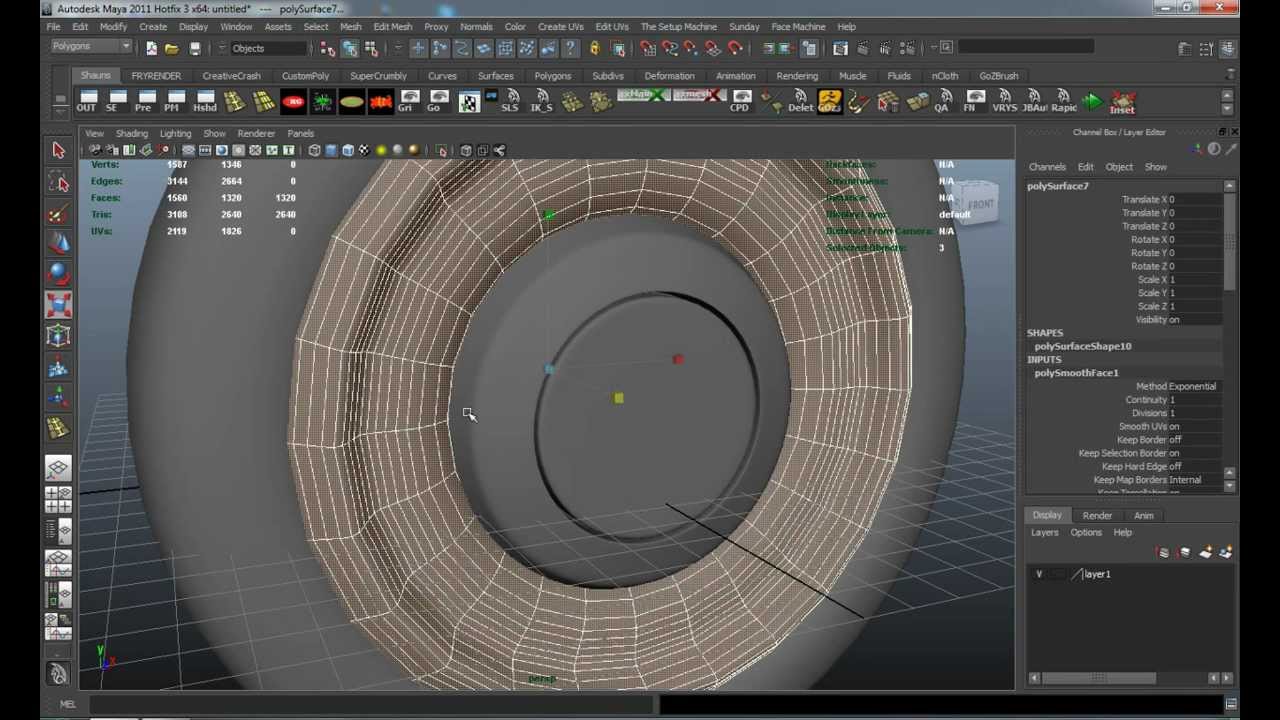Click the Rapid shelf icon
Image resolution: width=1280 pixels, height=720 pixels.
pos(1063,102)
